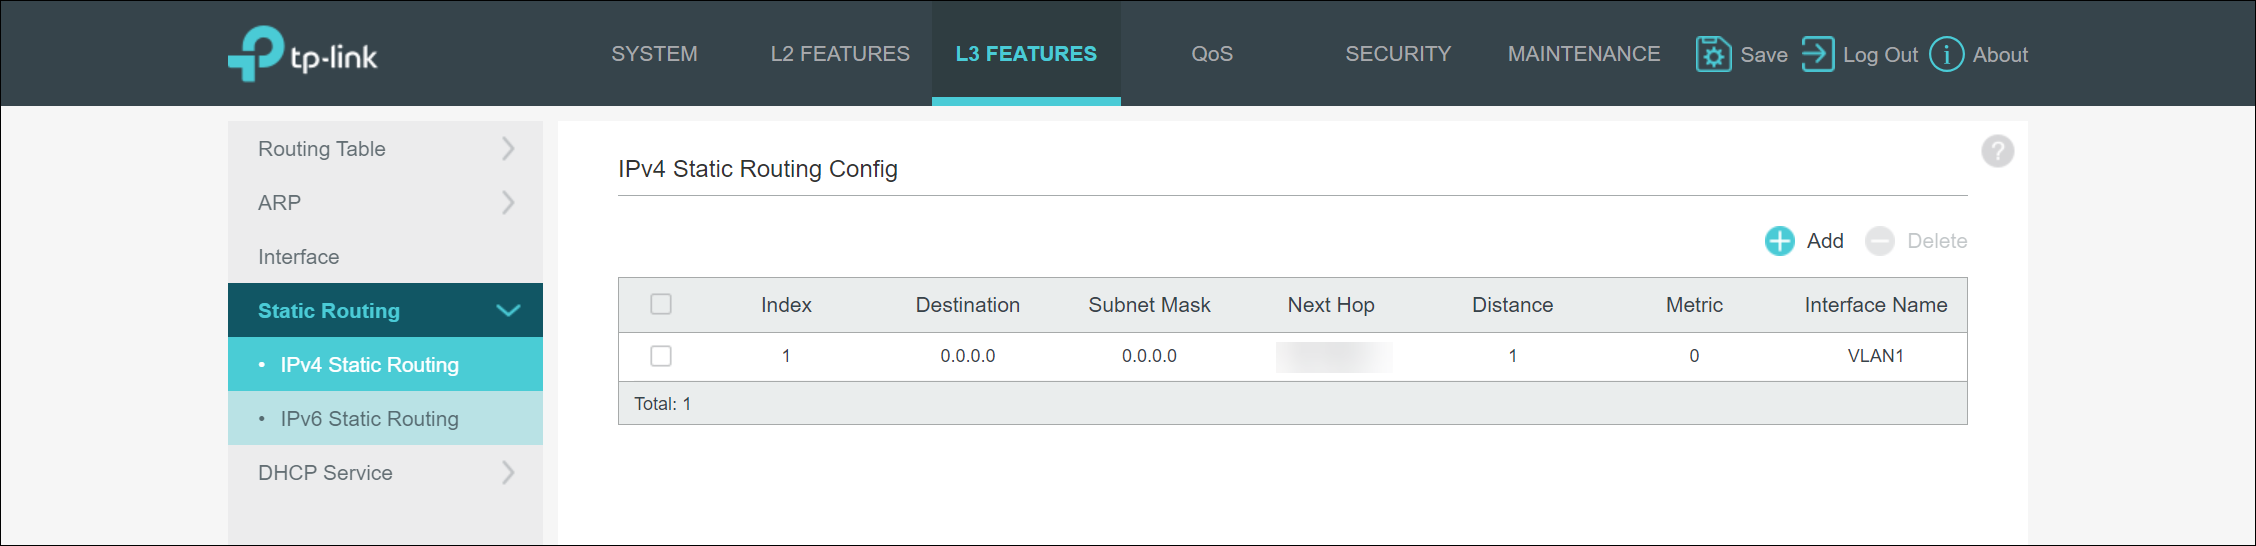This screenshot has height=546, width=2256.
Task: Toggle the select-all checkbox in table header
Action: click(661, 304)
